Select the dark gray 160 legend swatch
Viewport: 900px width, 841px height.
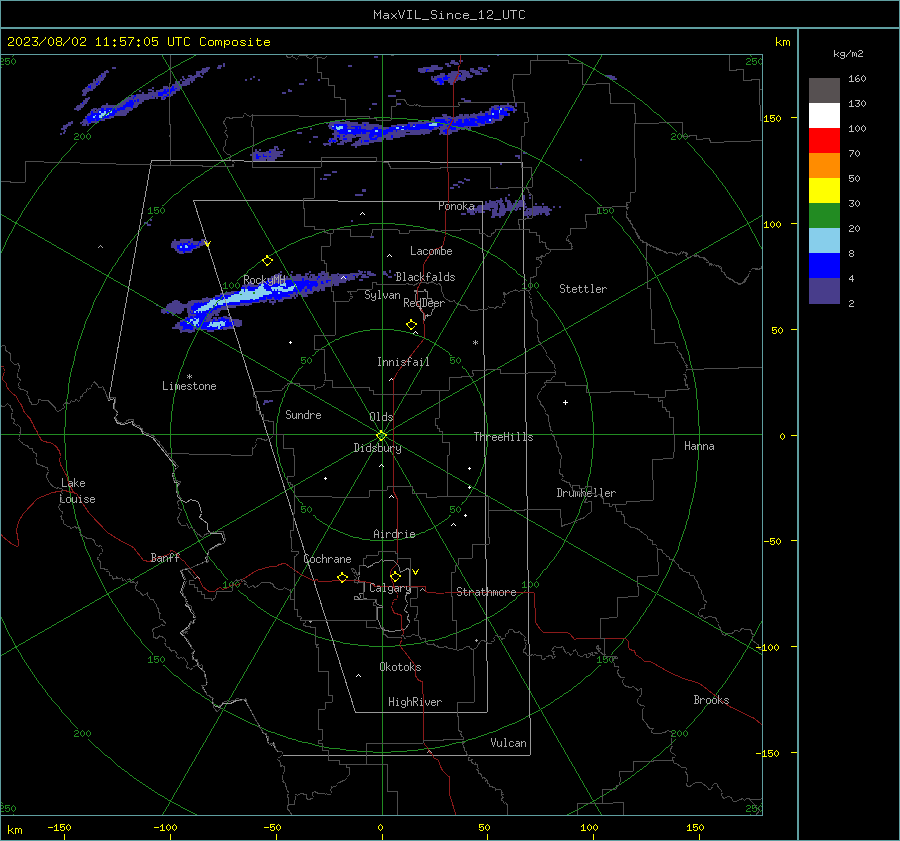[x=824, y=91]
